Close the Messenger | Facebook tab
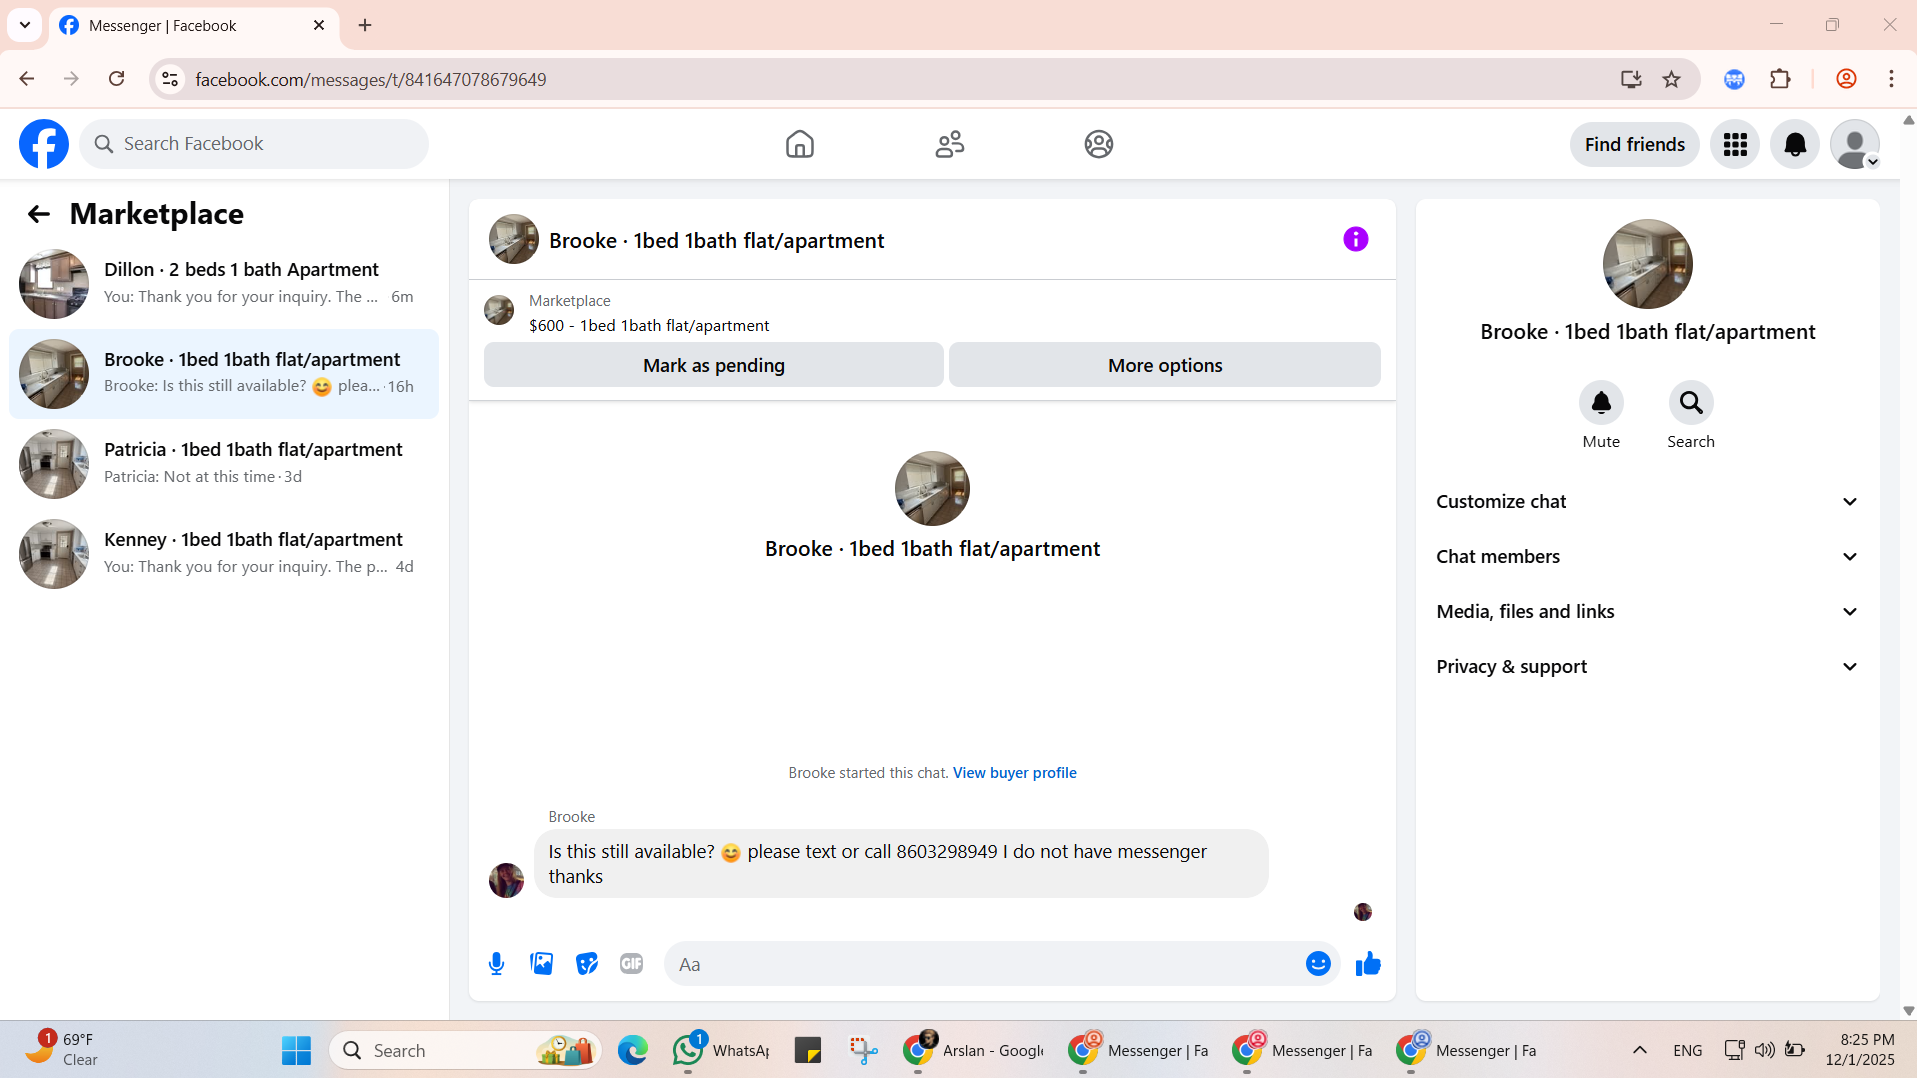1917x1078 pixels. [x=319, y=25]
